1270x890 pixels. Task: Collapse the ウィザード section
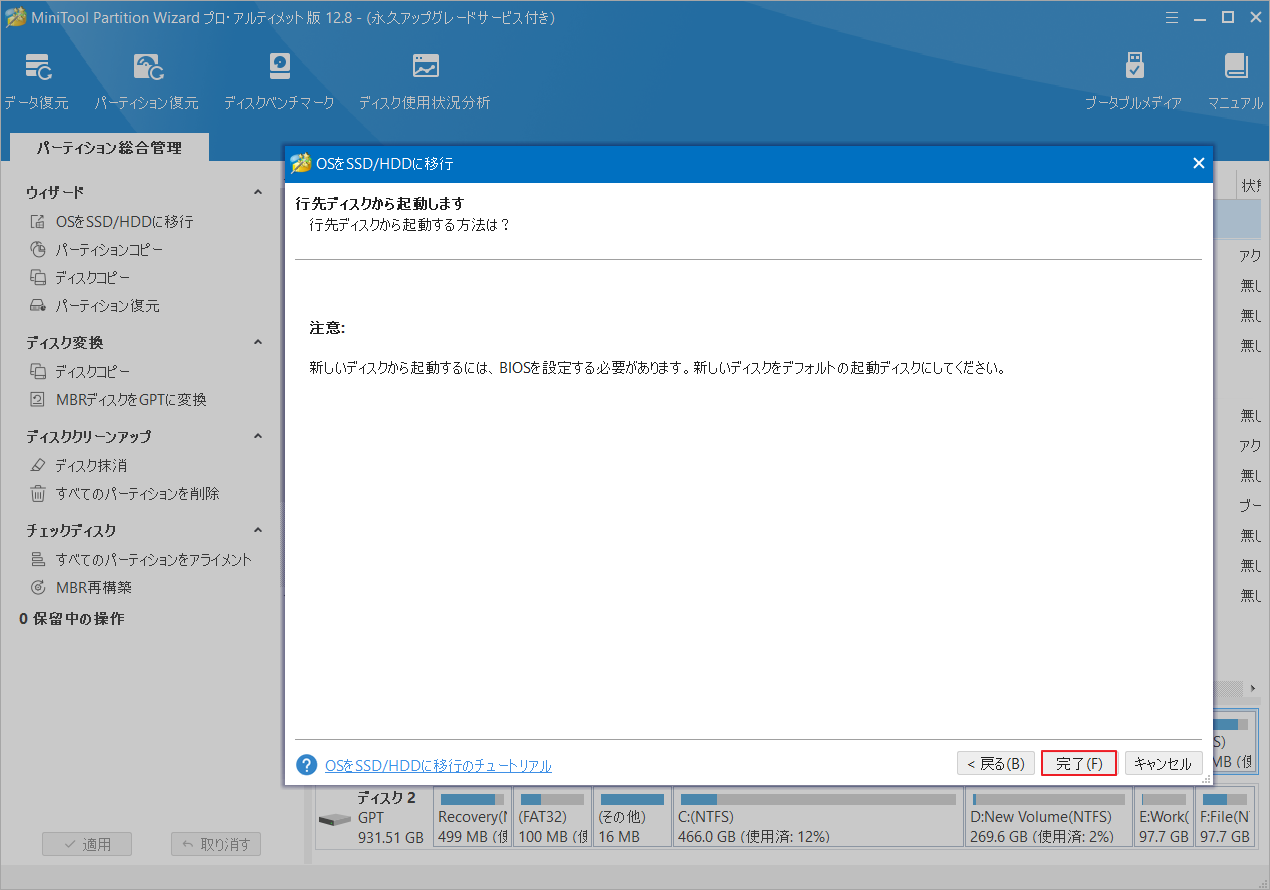pyautogui.click(x=257, y=192)
